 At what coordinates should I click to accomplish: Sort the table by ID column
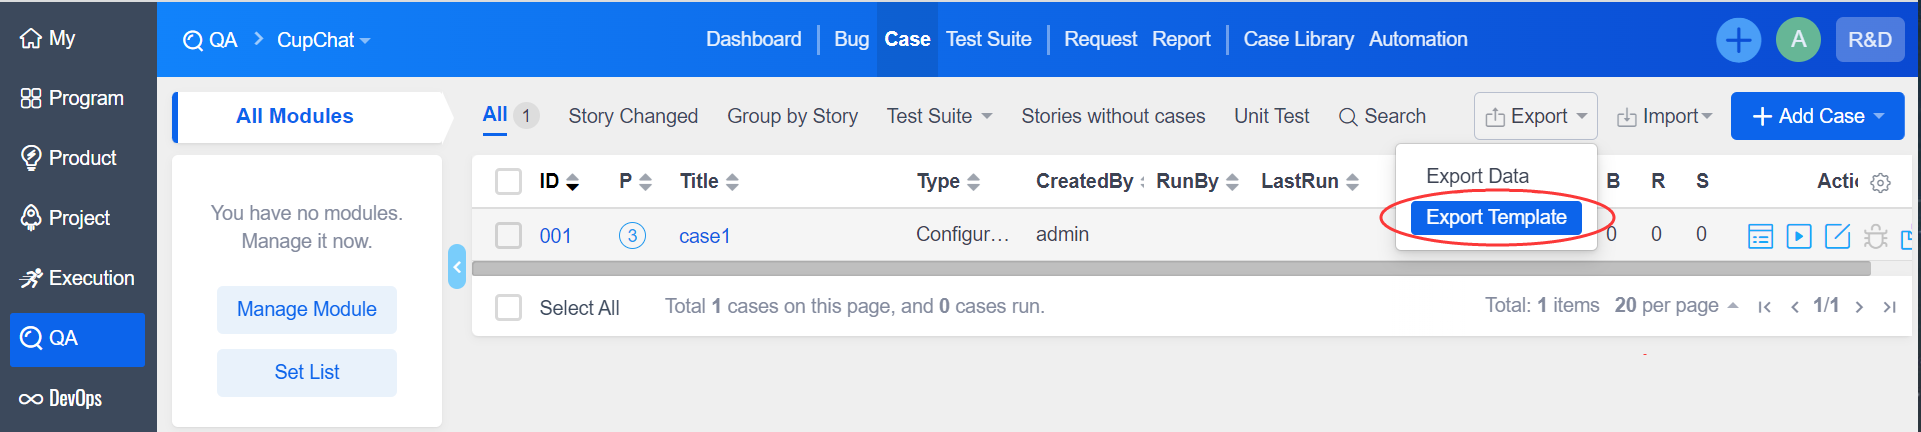pyautogui.click(x=559, y=181)
